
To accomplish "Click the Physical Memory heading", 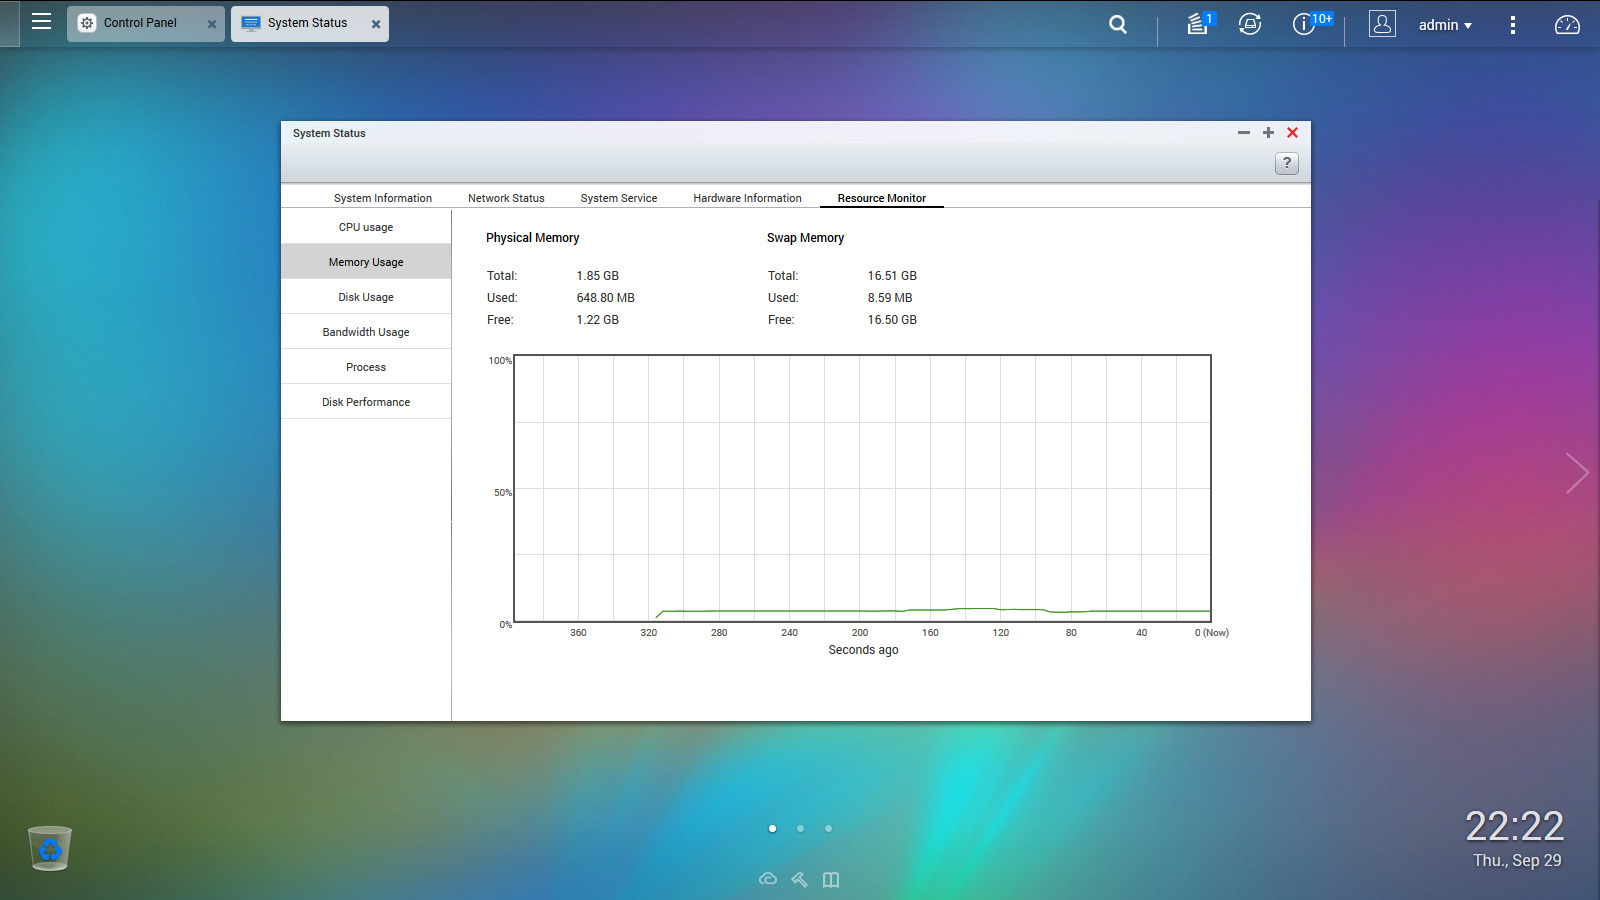I will (533, 238).
